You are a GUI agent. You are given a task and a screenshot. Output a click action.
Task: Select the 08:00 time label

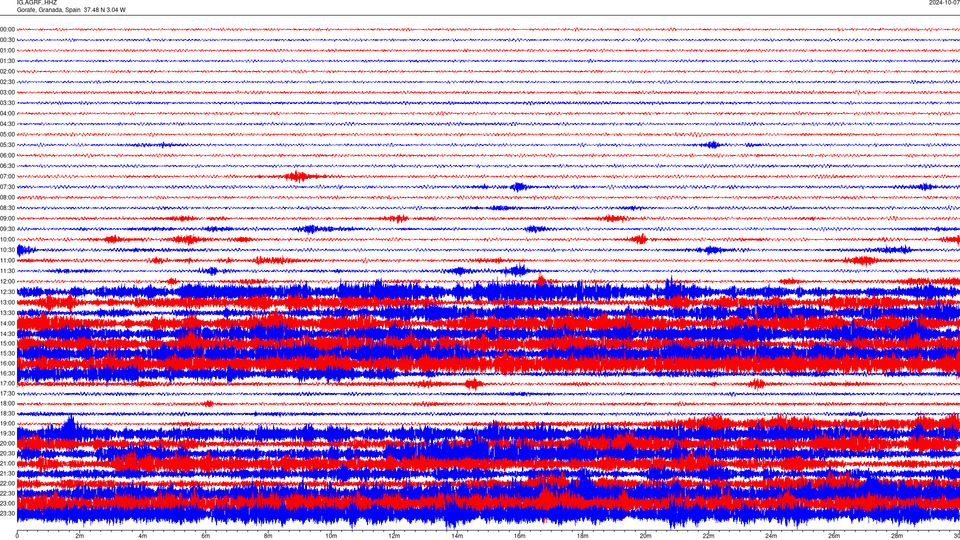coord(7,197)
